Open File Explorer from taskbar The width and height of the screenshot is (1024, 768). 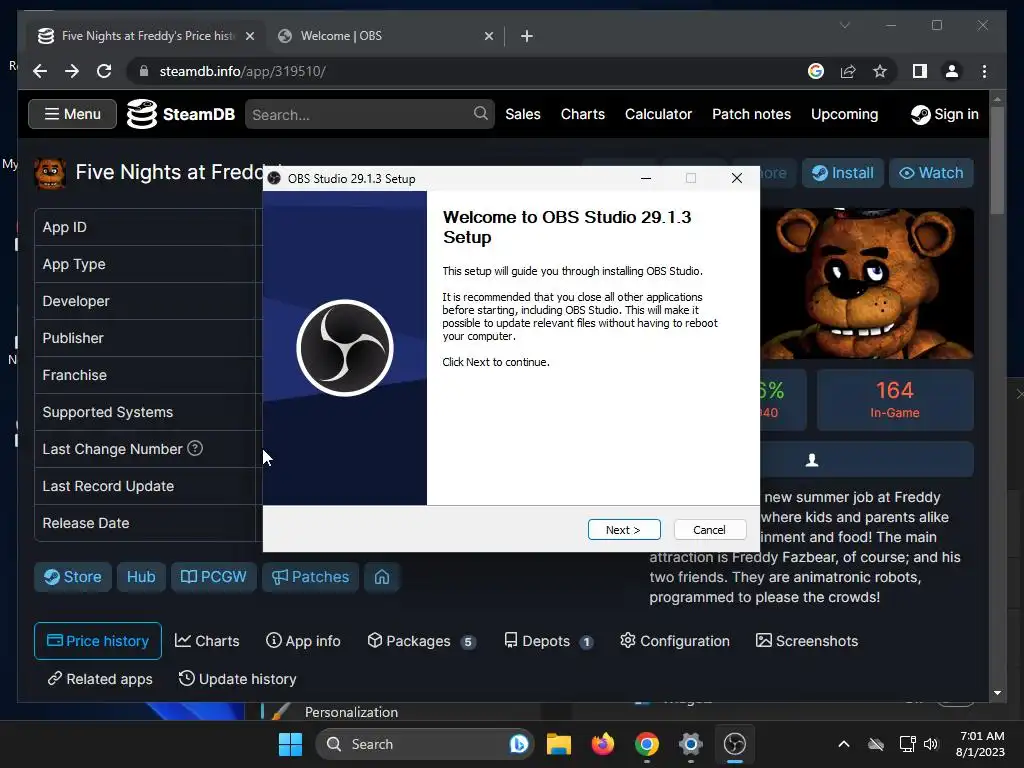[x=559, y=744]
